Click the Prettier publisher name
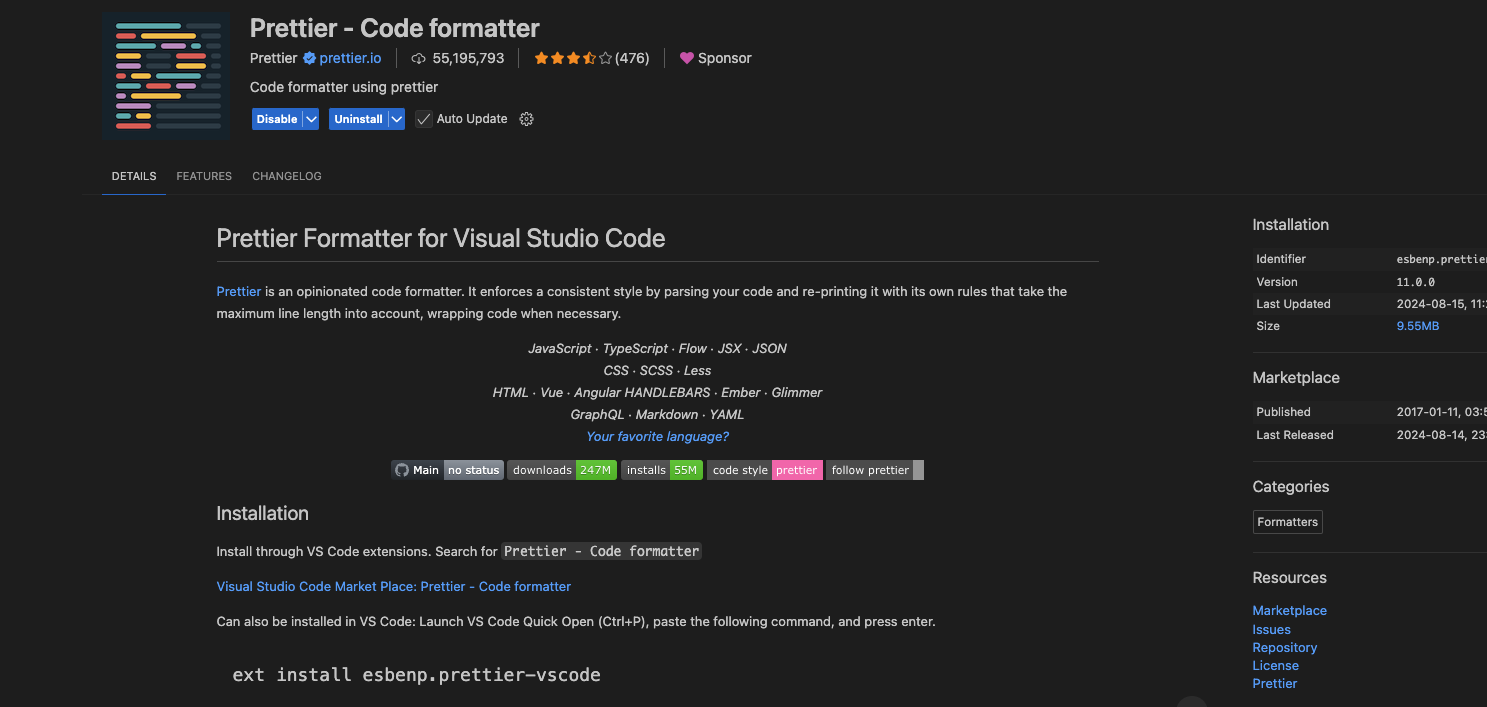Image resolution: width=1487 pixels, height=707 pixels. point(274,58)
